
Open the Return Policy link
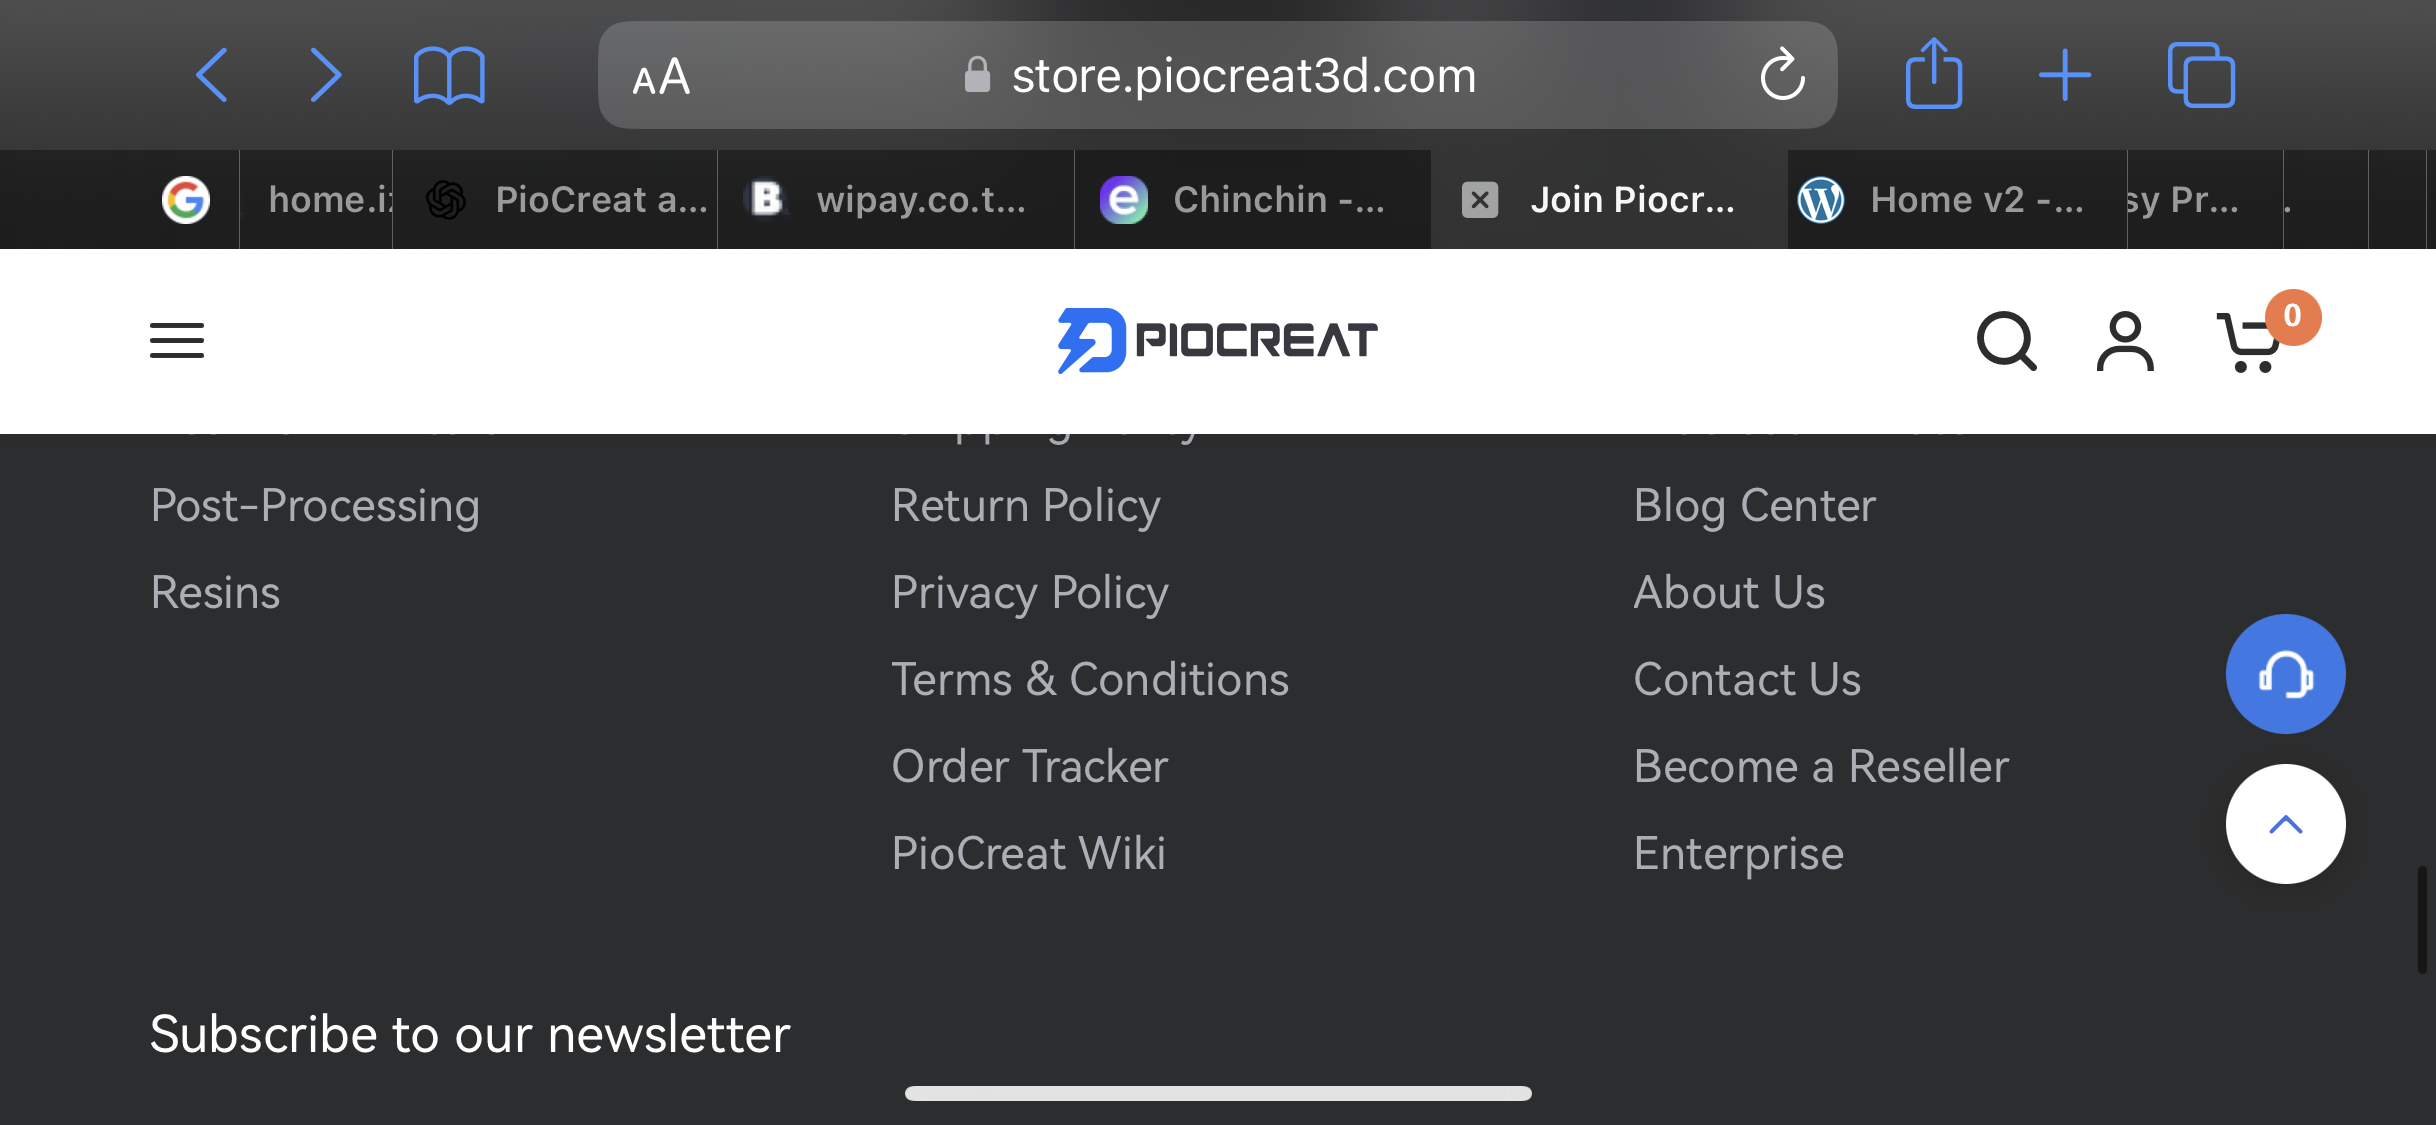tap(1026, 505)
